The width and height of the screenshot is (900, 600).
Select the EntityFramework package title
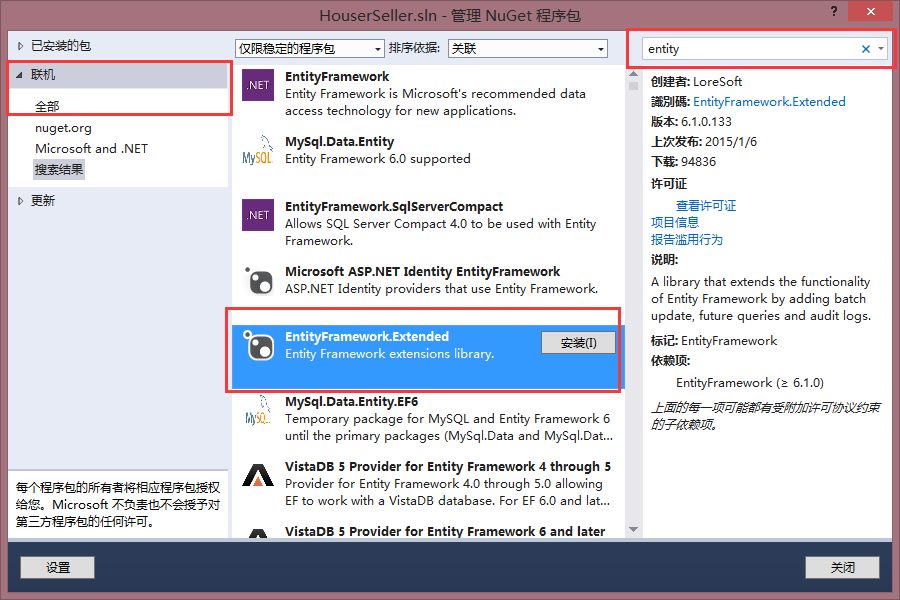click(337, 77)
